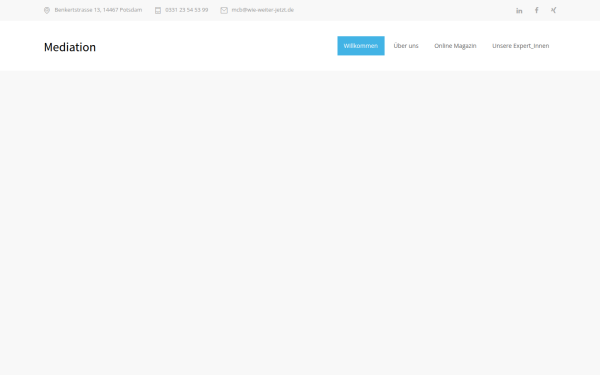Viewport: 600px width, 375px height.
Task: Open the Xing profile icon
Action: tap(553, 10)
